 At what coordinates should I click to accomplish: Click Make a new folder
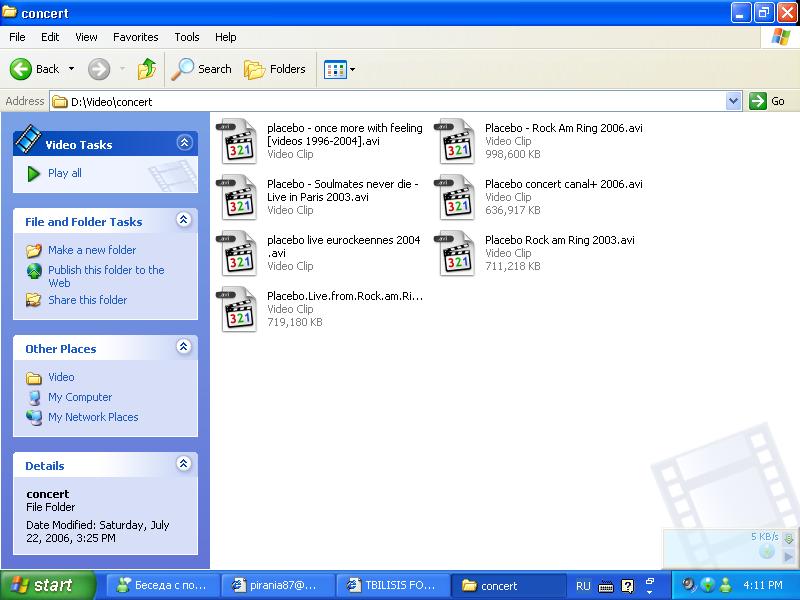[x=92, y=250]
